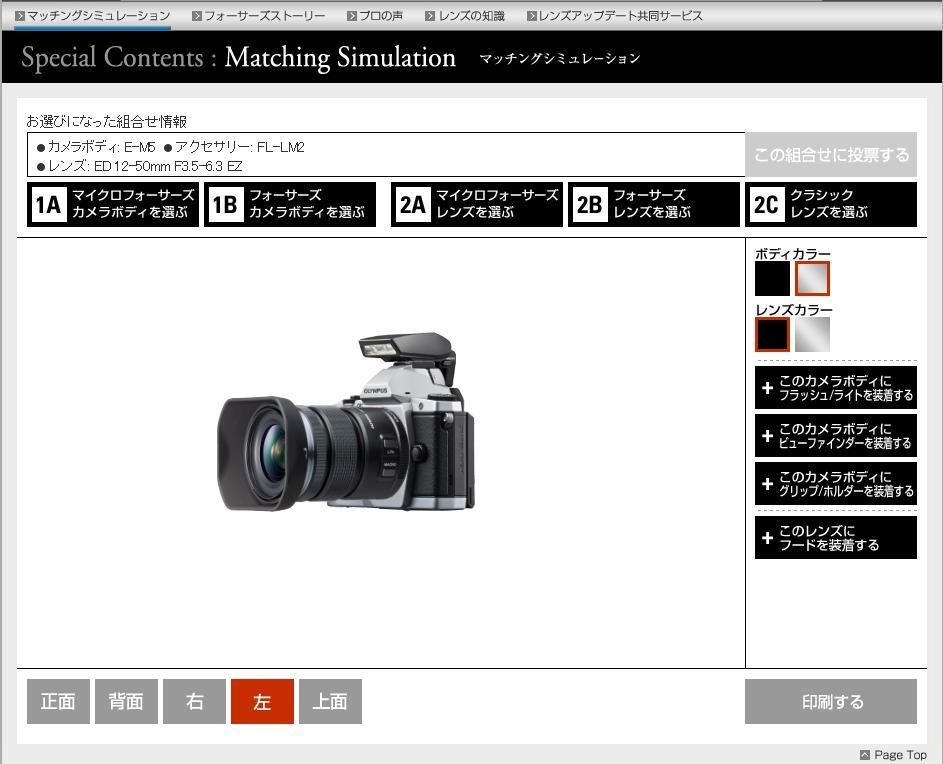Open 2A Micro Four Thirds lens selector
Viewport: 943px width, 764px height.
pyautogui.click(x=477, y=204)
